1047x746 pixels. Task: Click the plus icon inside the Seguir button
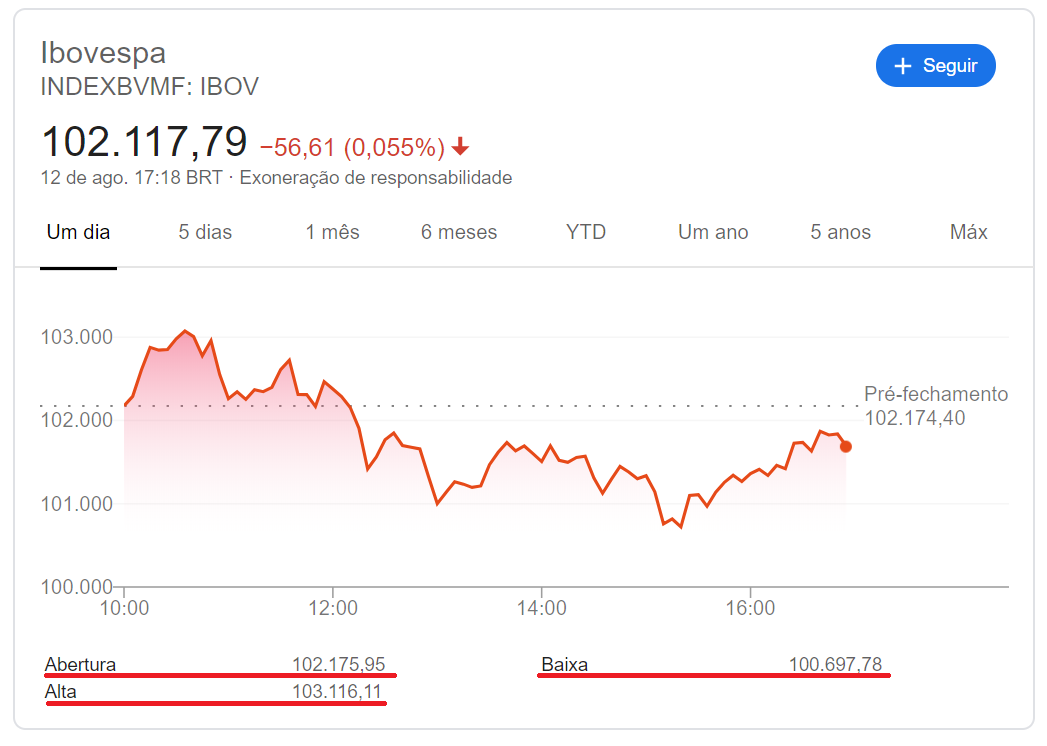pyautogui.click(x=903, y=65)
